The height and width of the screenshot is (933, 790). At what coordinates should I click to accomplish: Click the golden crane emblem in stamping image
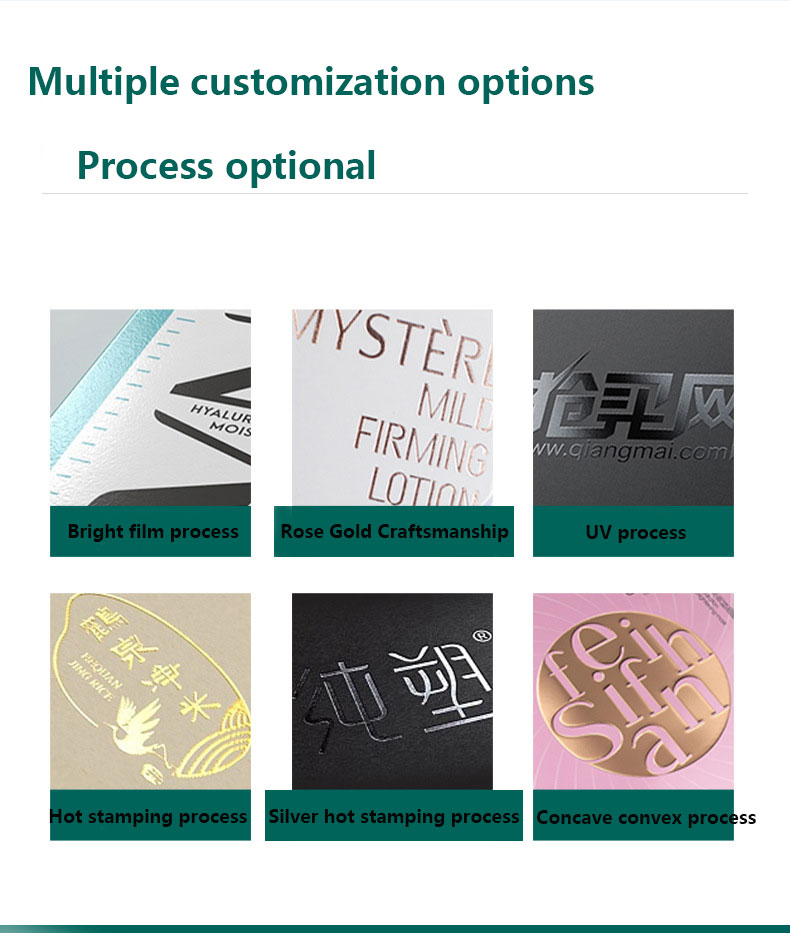tap(134, 729)
